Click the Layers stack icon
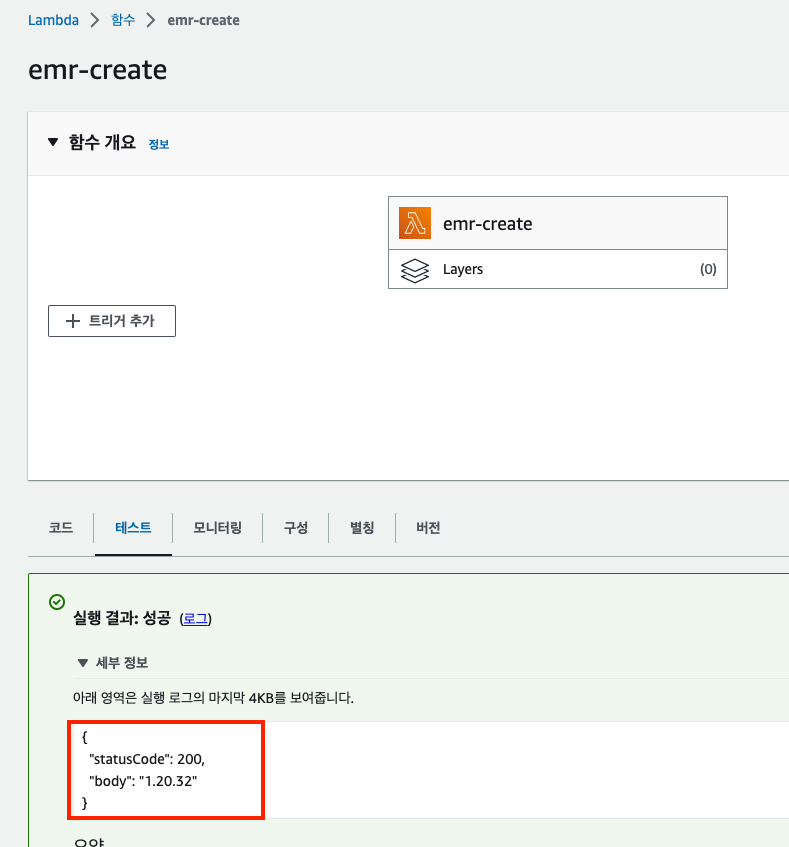Viewport: 789px width, 847px height. click(415, 270)
